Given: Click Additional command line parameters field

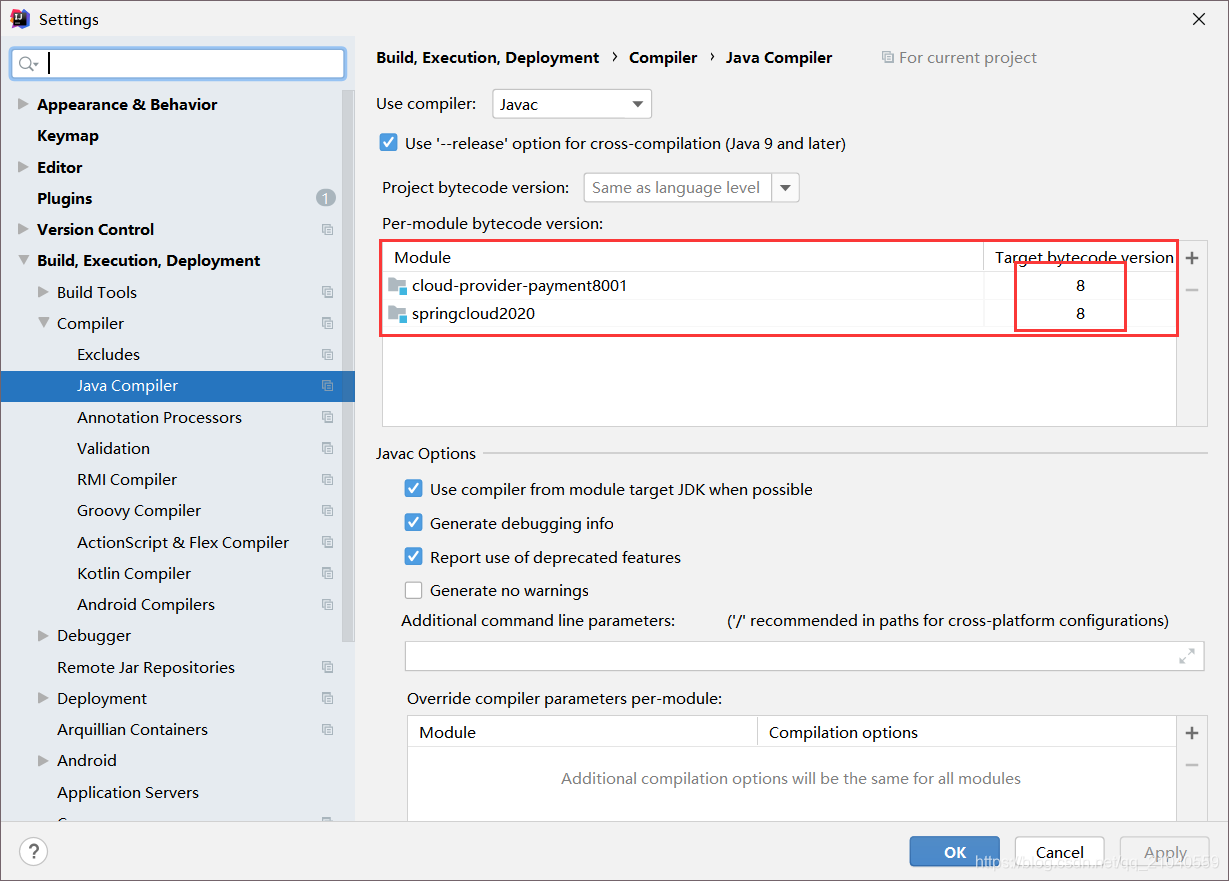Looking at the screenshot, I should click(804, 656).
